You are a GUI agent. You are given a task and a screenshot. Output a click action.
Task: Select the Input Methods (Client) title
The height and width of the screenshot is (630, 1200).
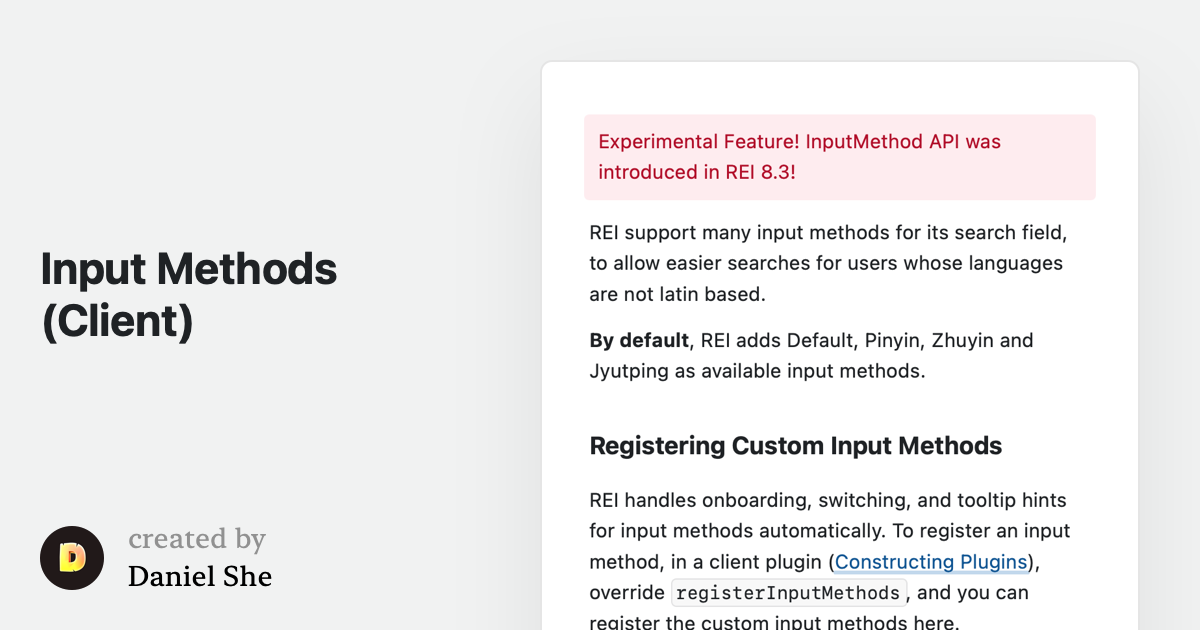189,295
